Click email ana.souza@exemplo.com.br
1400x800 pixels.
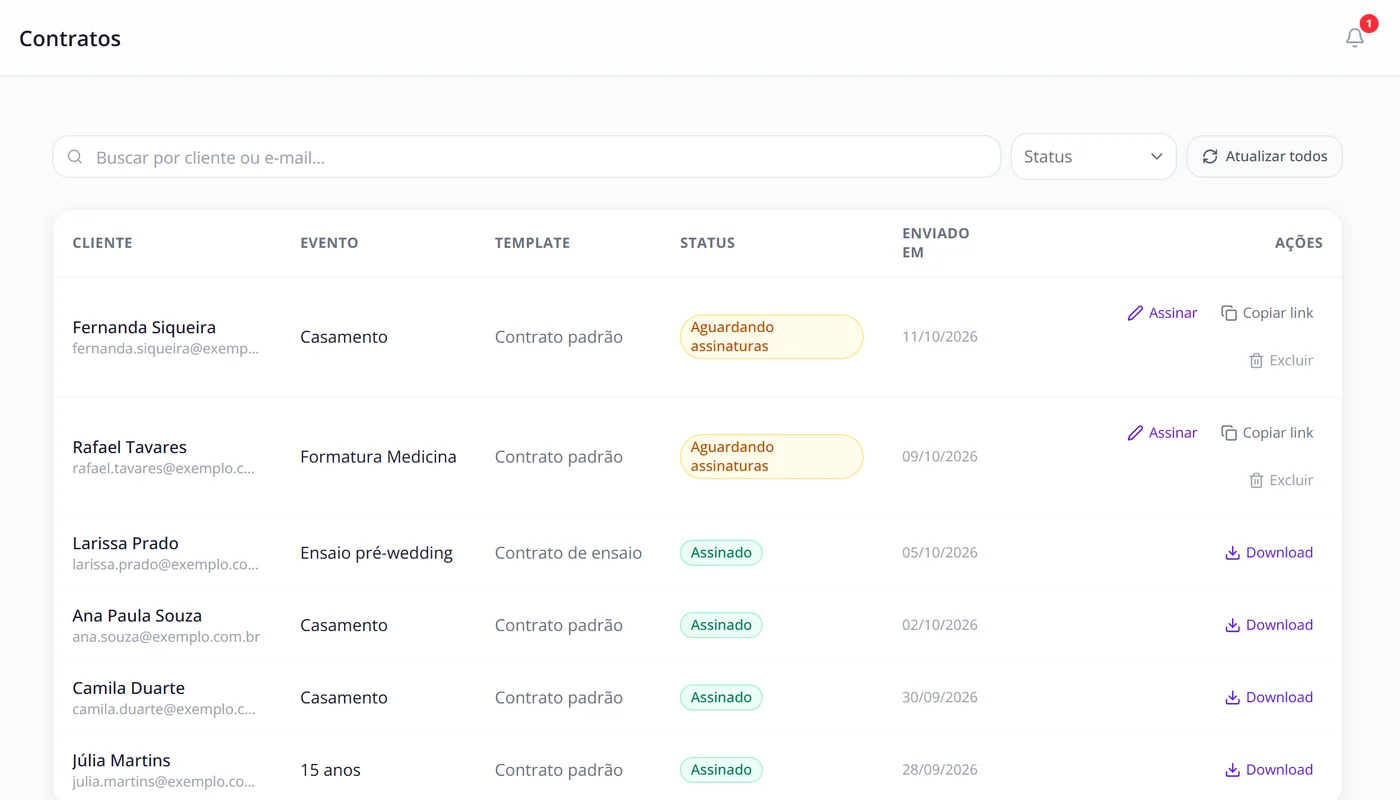(166, 637)
